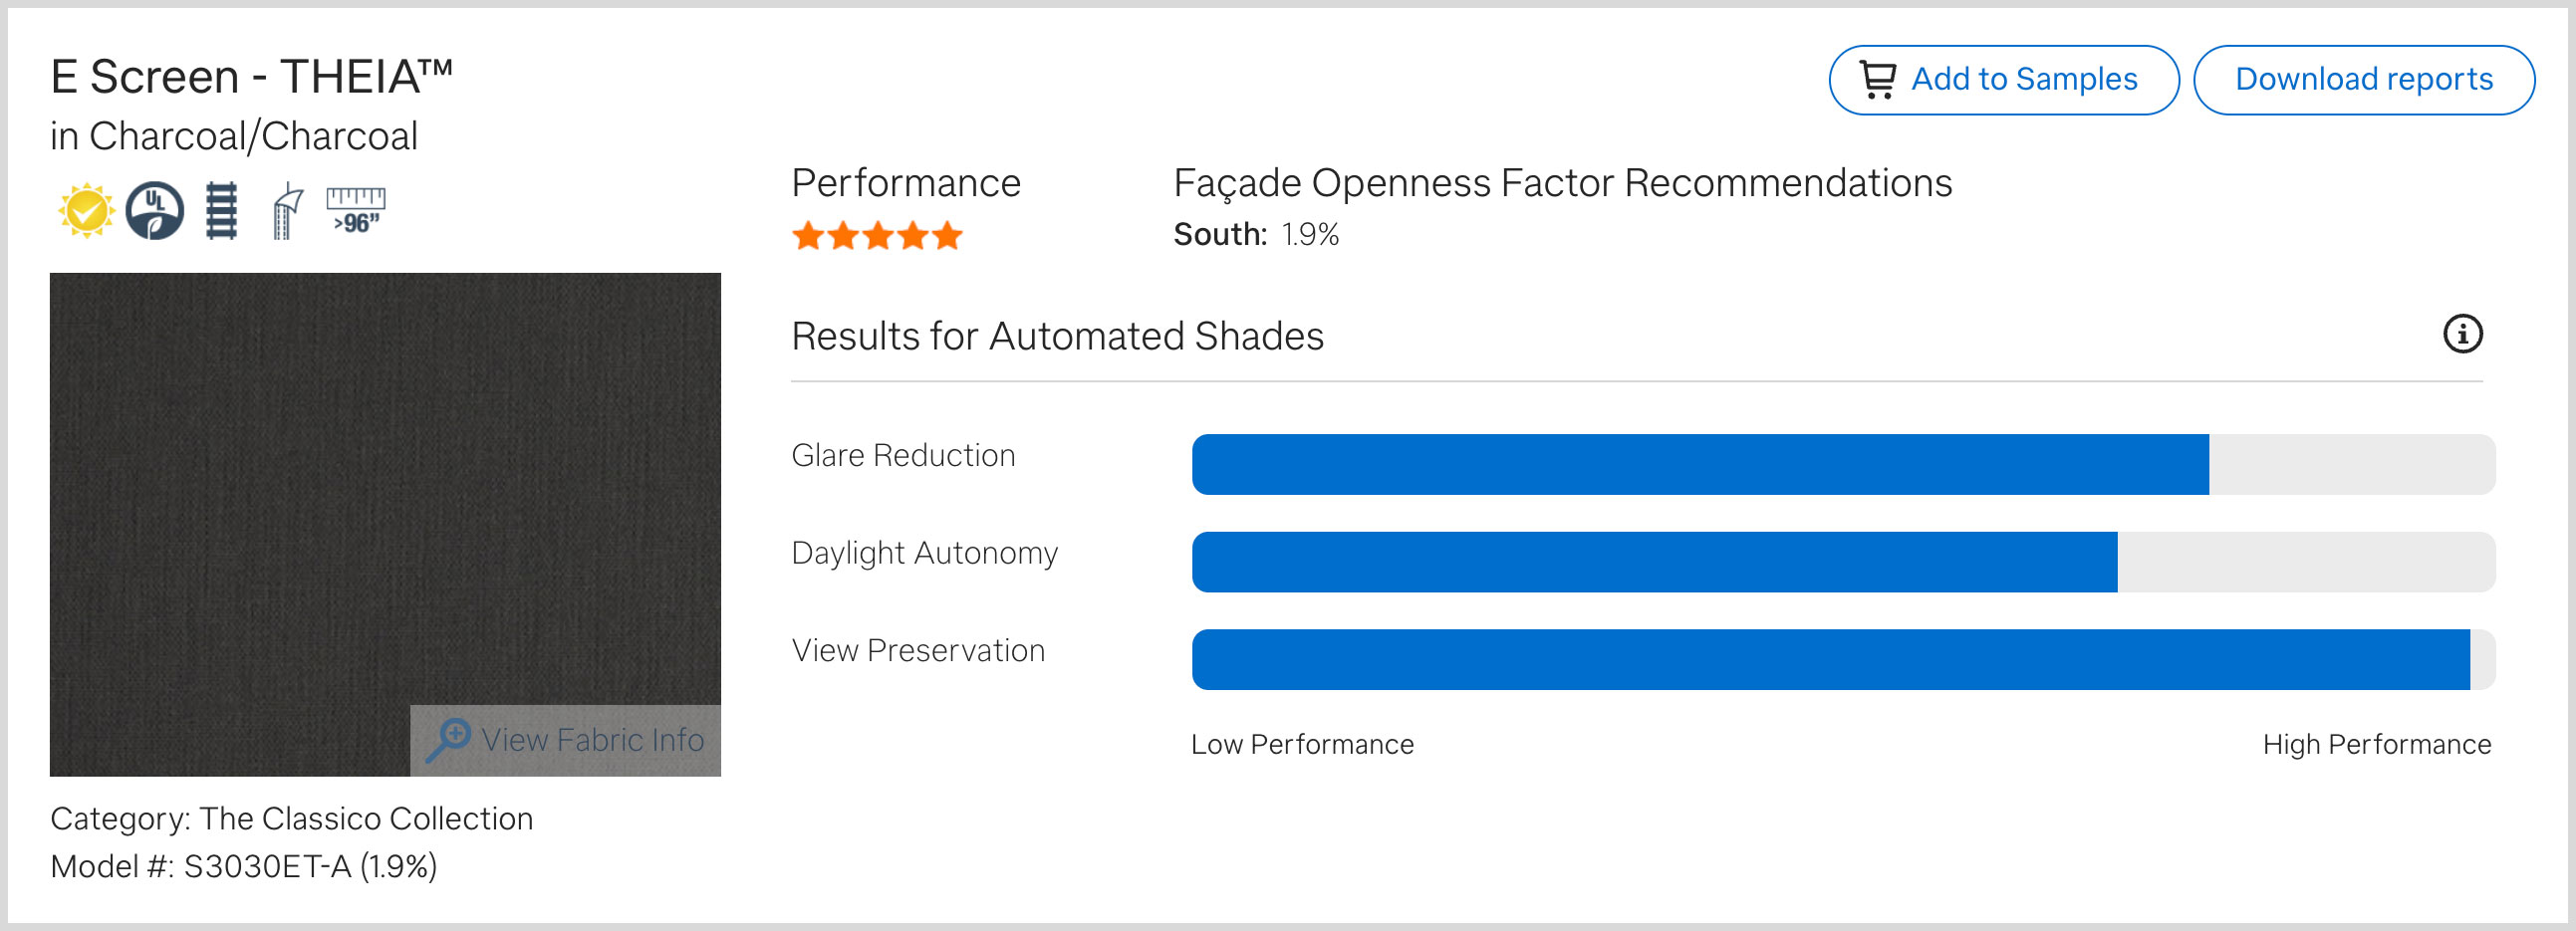Screen dimensions: 2576x931
Task: Click the South 1.9% openness recommendation
Action: point(1256,235)
